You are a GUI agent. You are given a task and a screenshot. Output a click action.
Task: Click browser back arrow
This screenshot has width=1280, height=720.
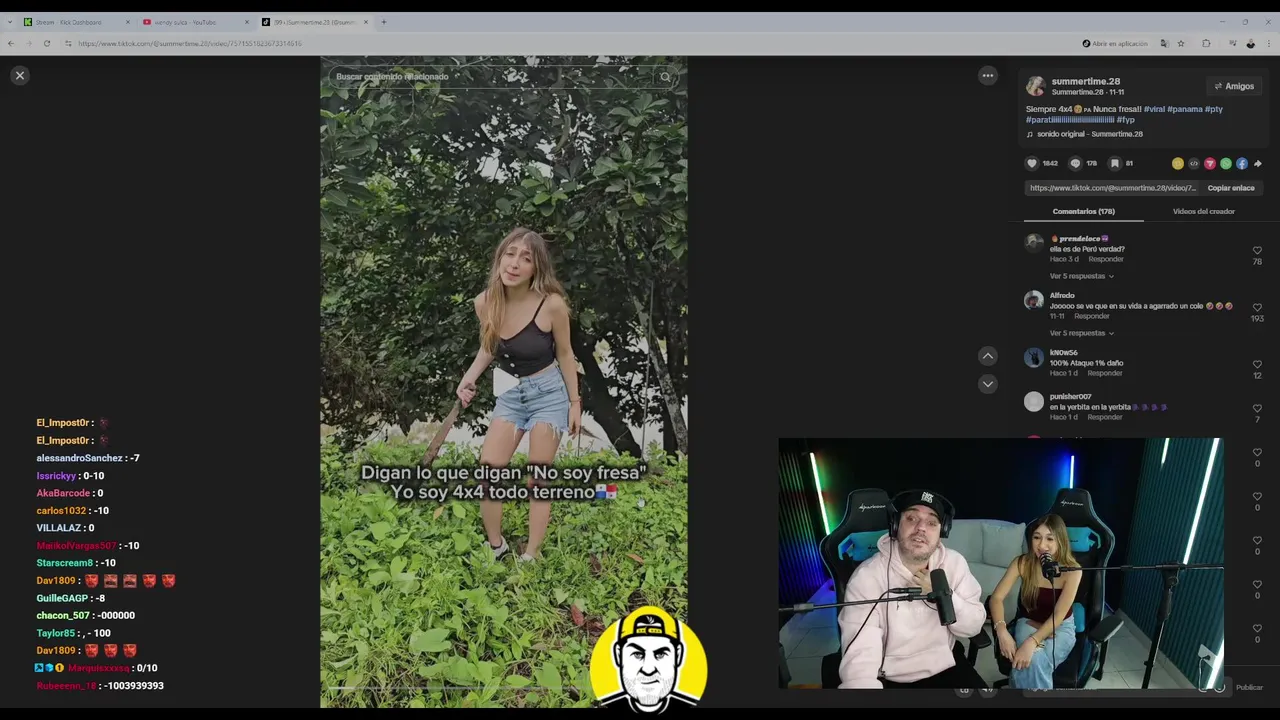click(11, 43)
